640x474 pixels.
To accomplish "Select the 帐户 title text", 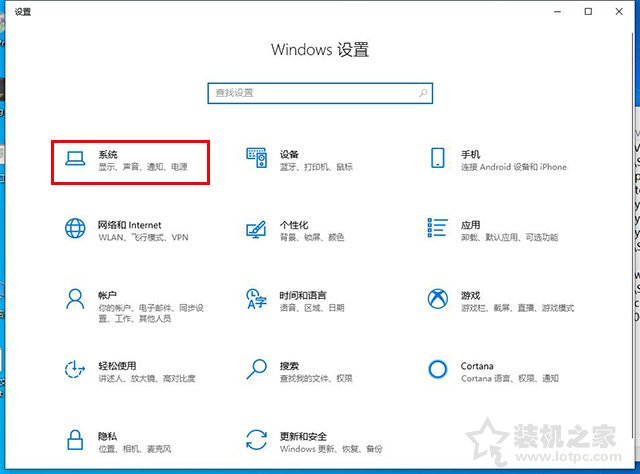I will point(107,295).
